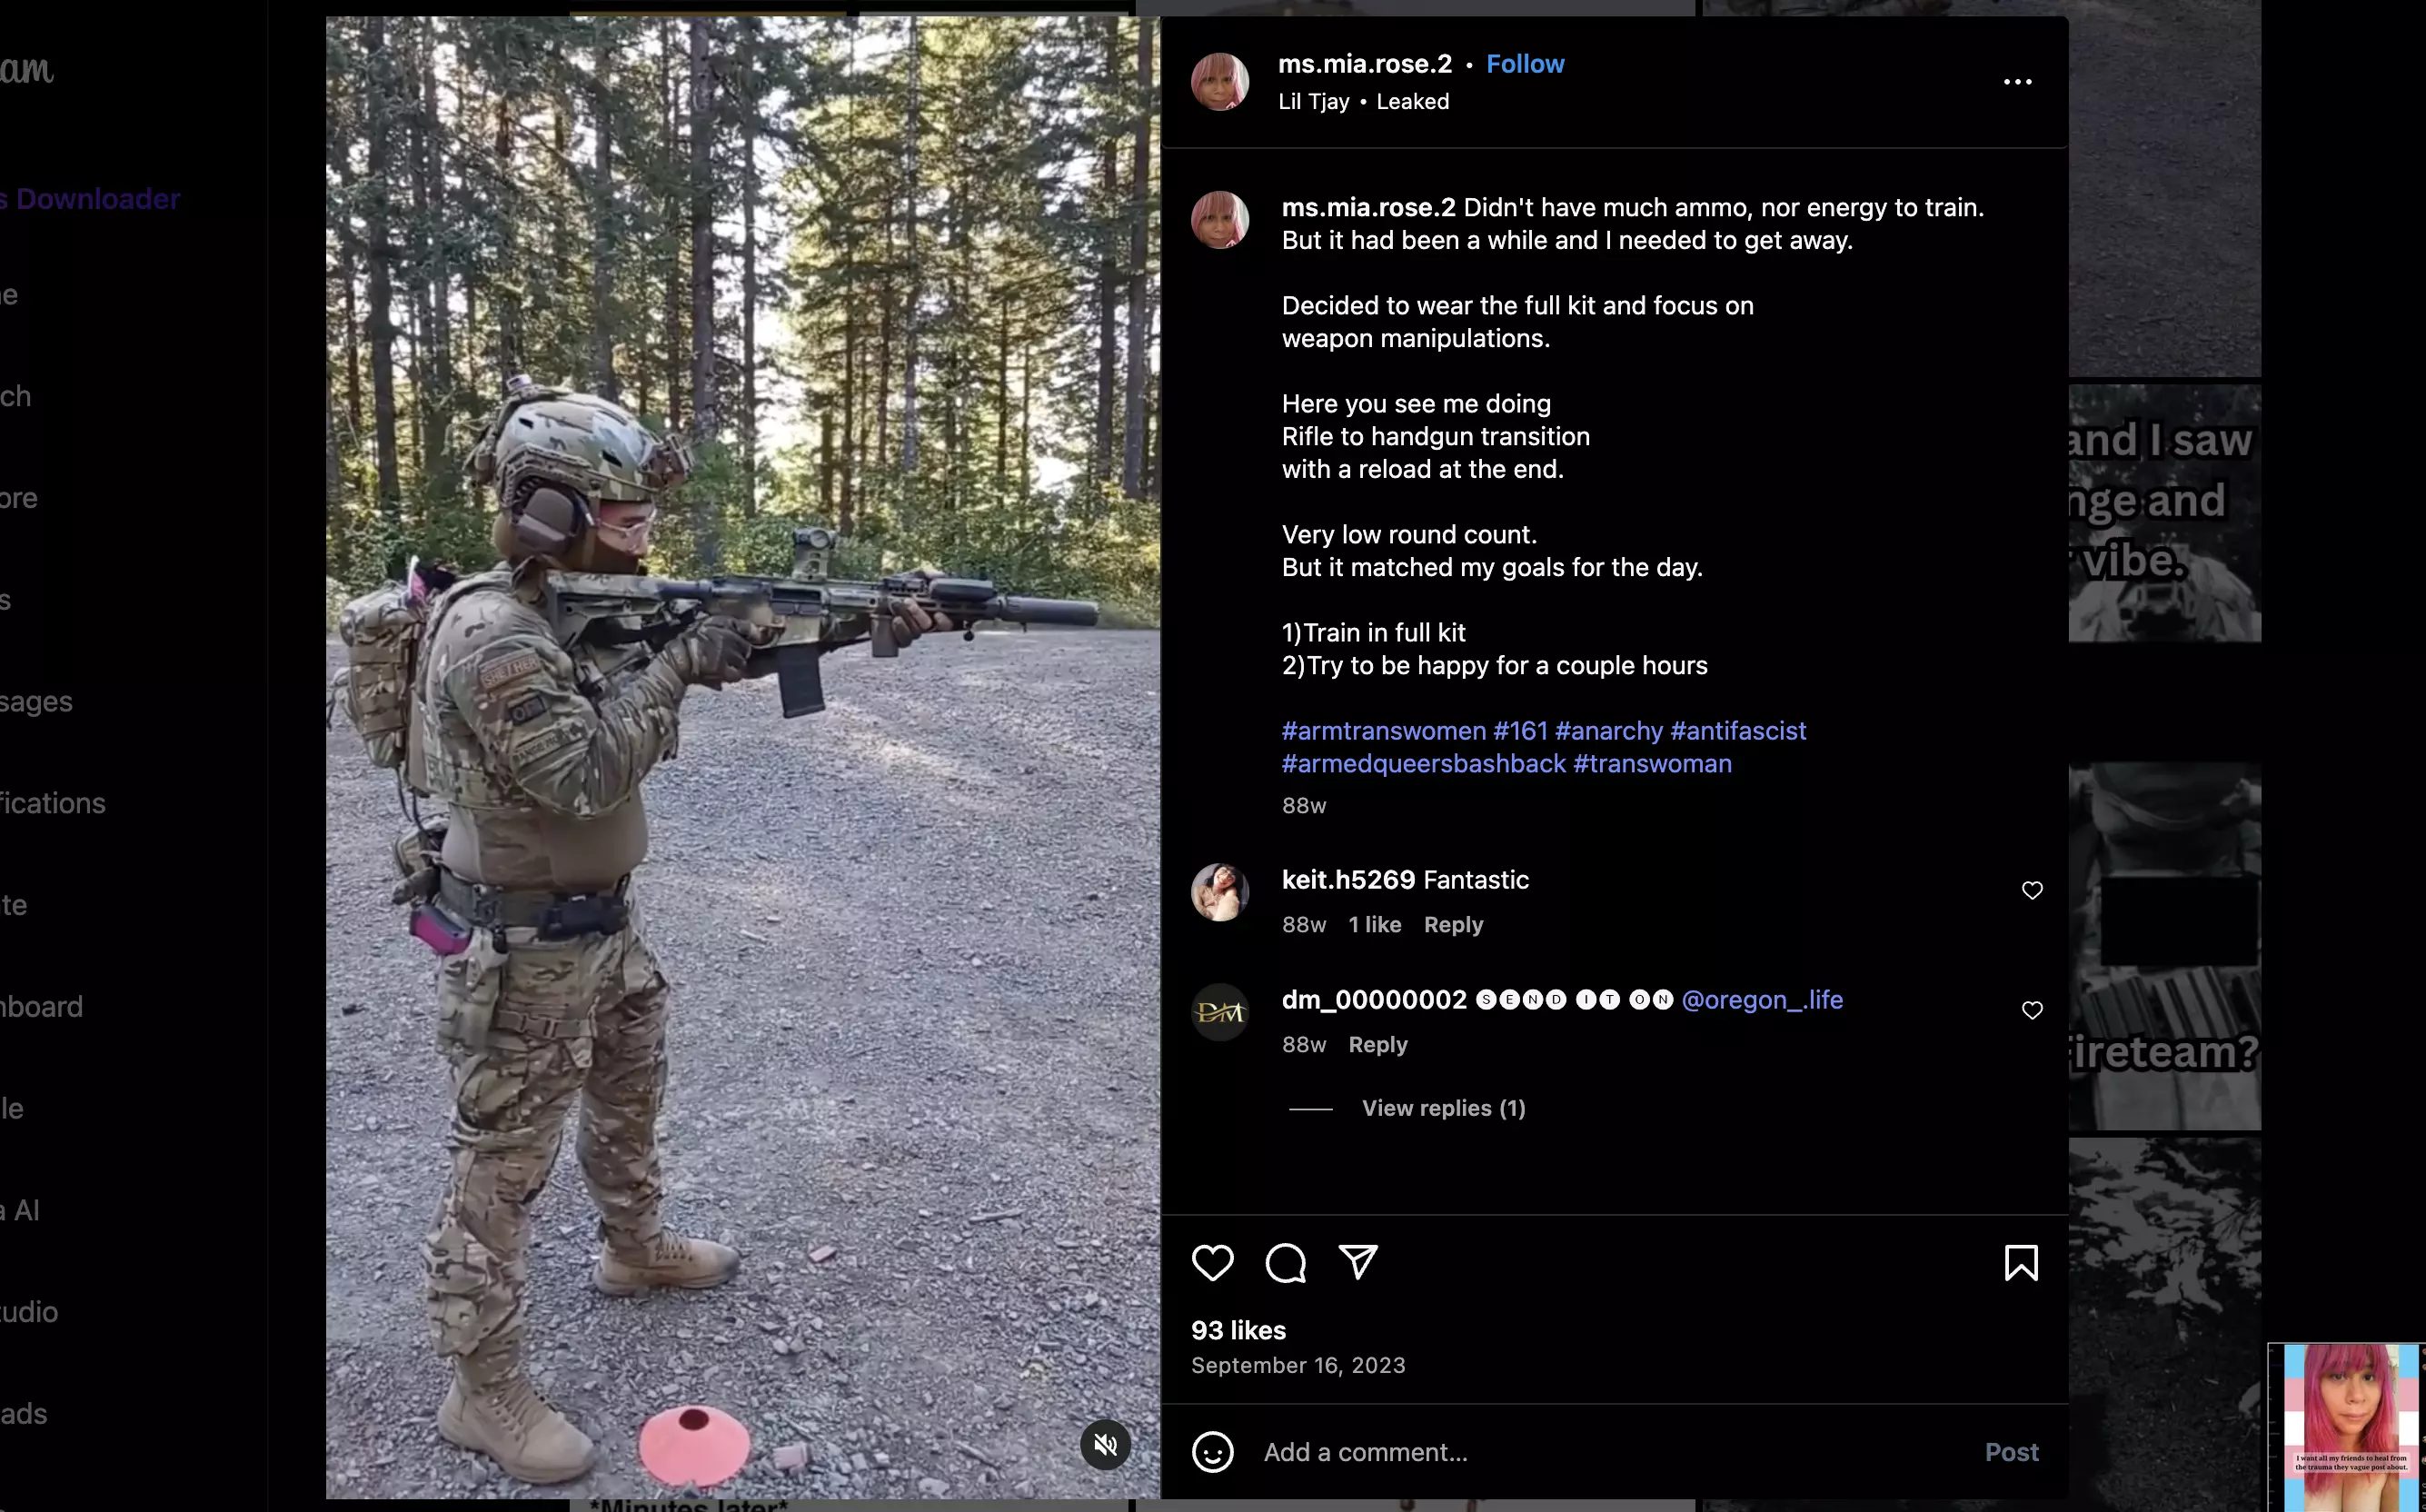
Task: Like the post with the heart icon
Action: 1212,1262
